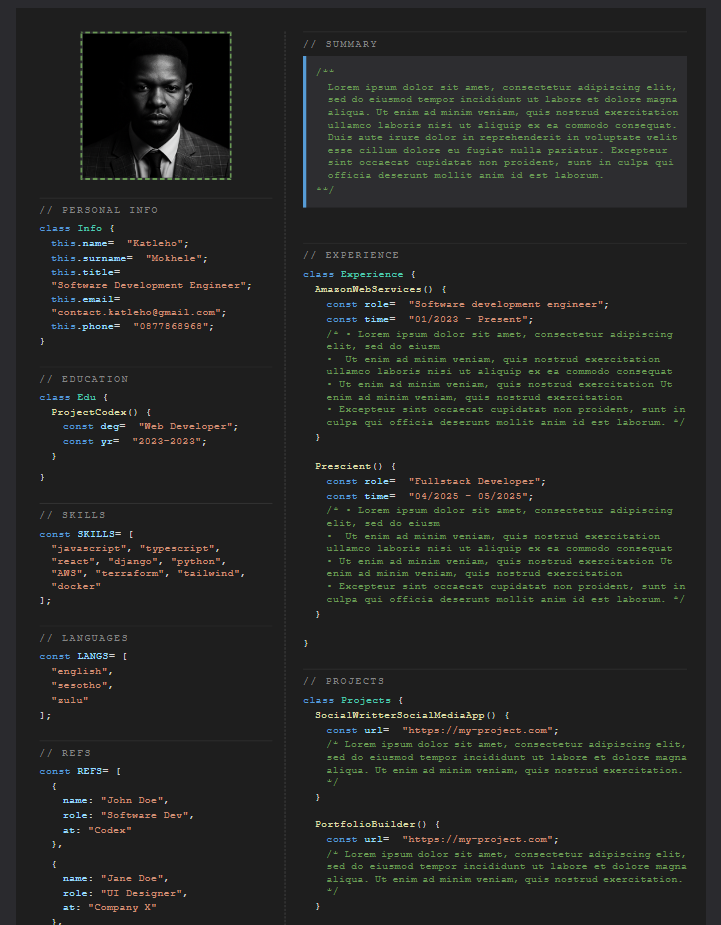Click the "python" skill

tap(198, 562)
